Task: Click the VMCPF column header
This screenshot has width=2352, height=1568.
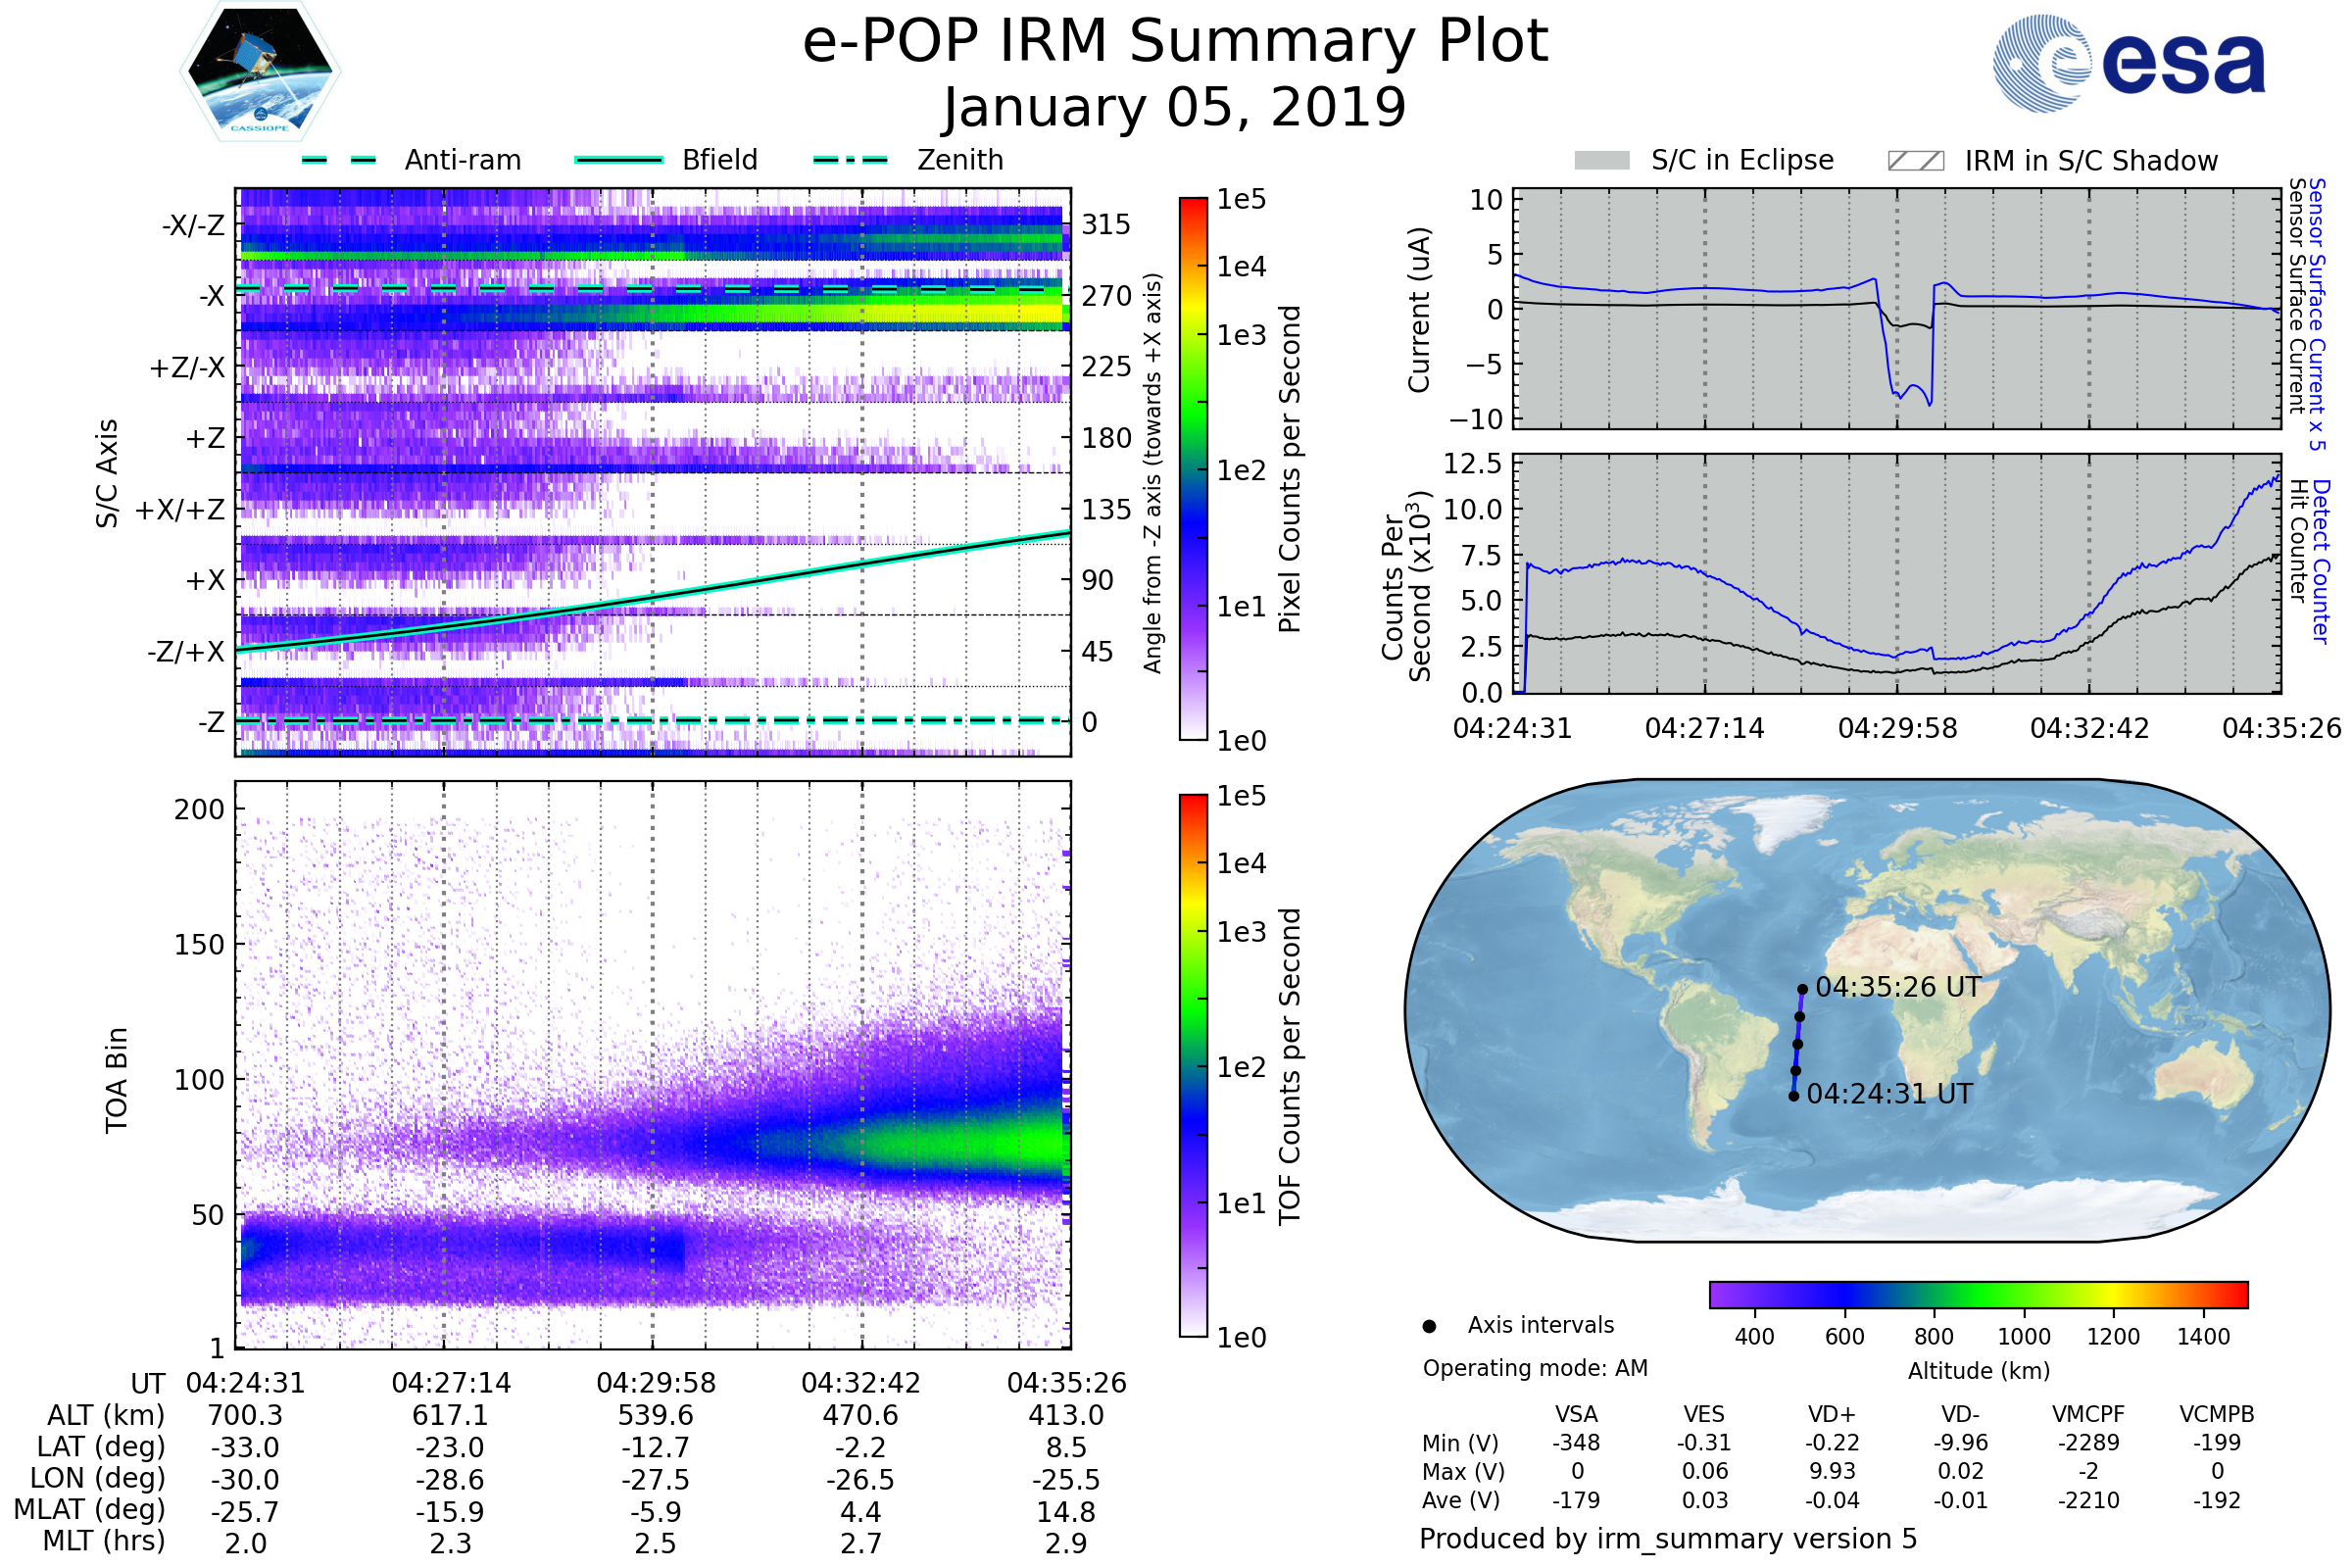Action: coord(2088,1414)
